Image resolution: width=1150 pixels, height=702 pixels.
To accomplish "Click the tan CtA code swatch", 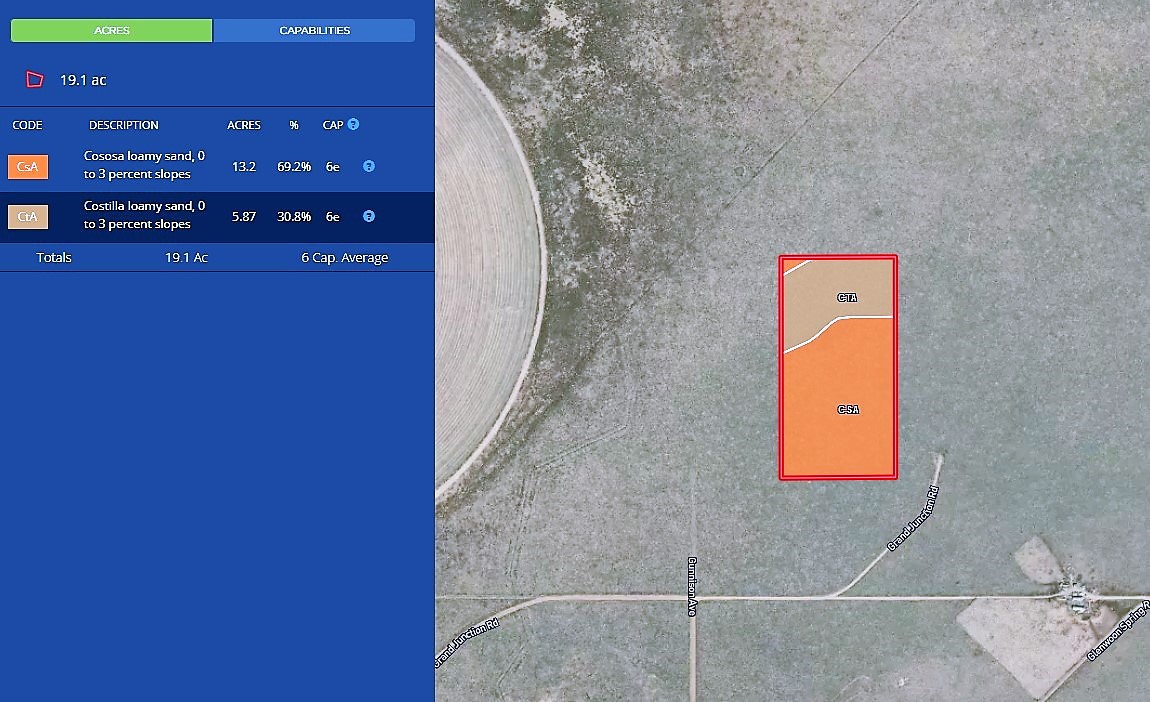I will click(28, 216).
